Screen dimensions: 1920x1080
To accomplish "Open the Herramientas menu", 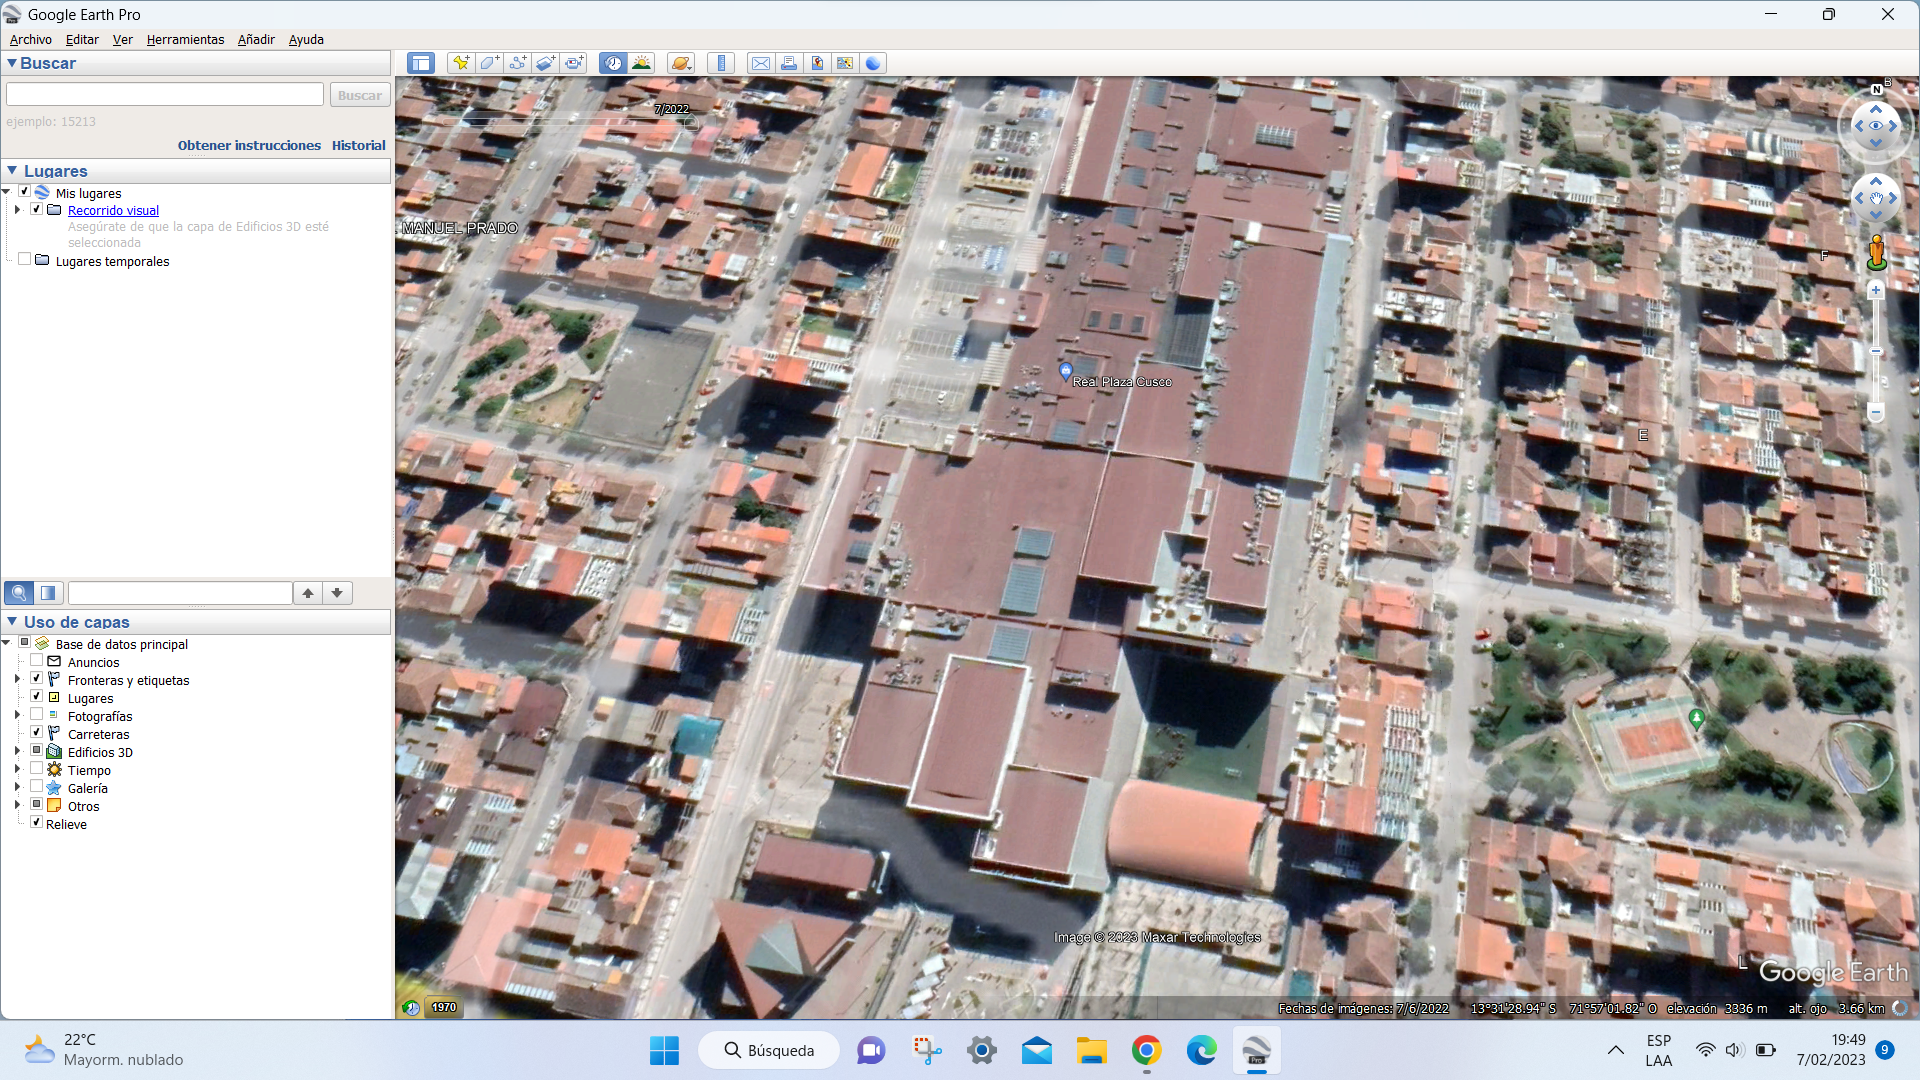I will pos(185,40).
